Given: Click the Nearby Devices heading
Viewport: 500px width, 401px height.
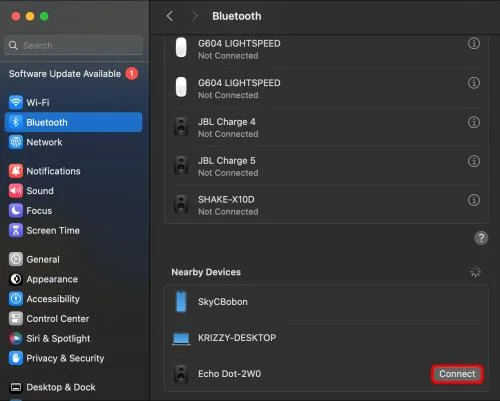Looking at the screenshot, I should [206, 272].
